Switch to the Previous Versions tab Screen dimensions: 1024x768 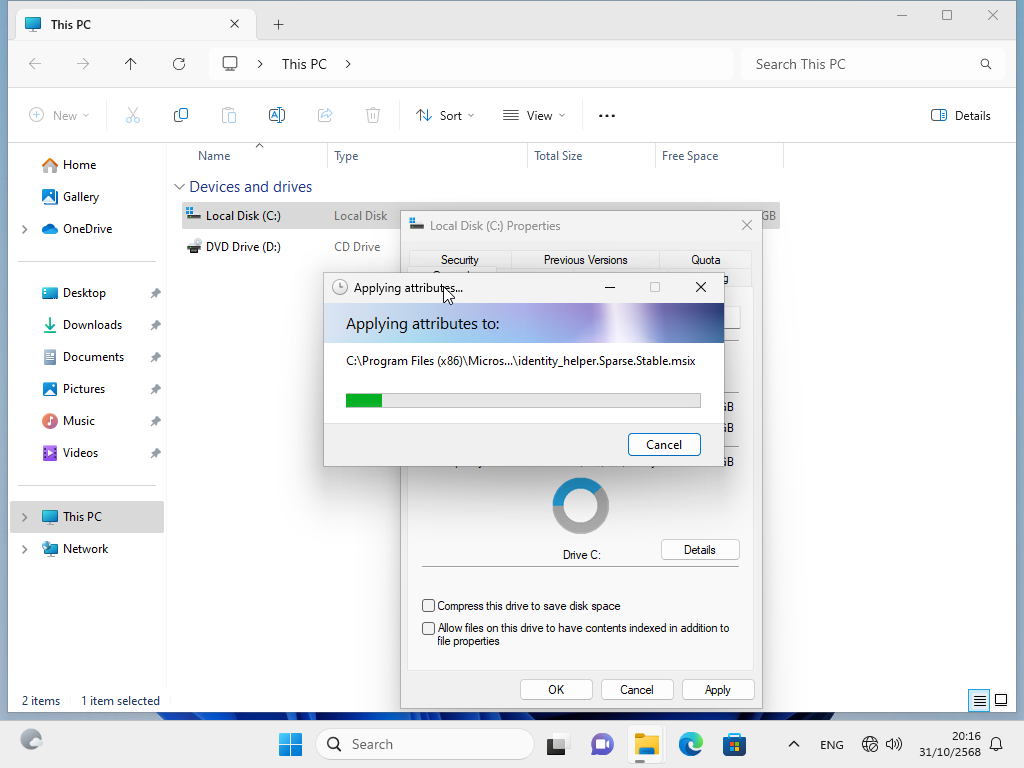(x=585, y=260)
